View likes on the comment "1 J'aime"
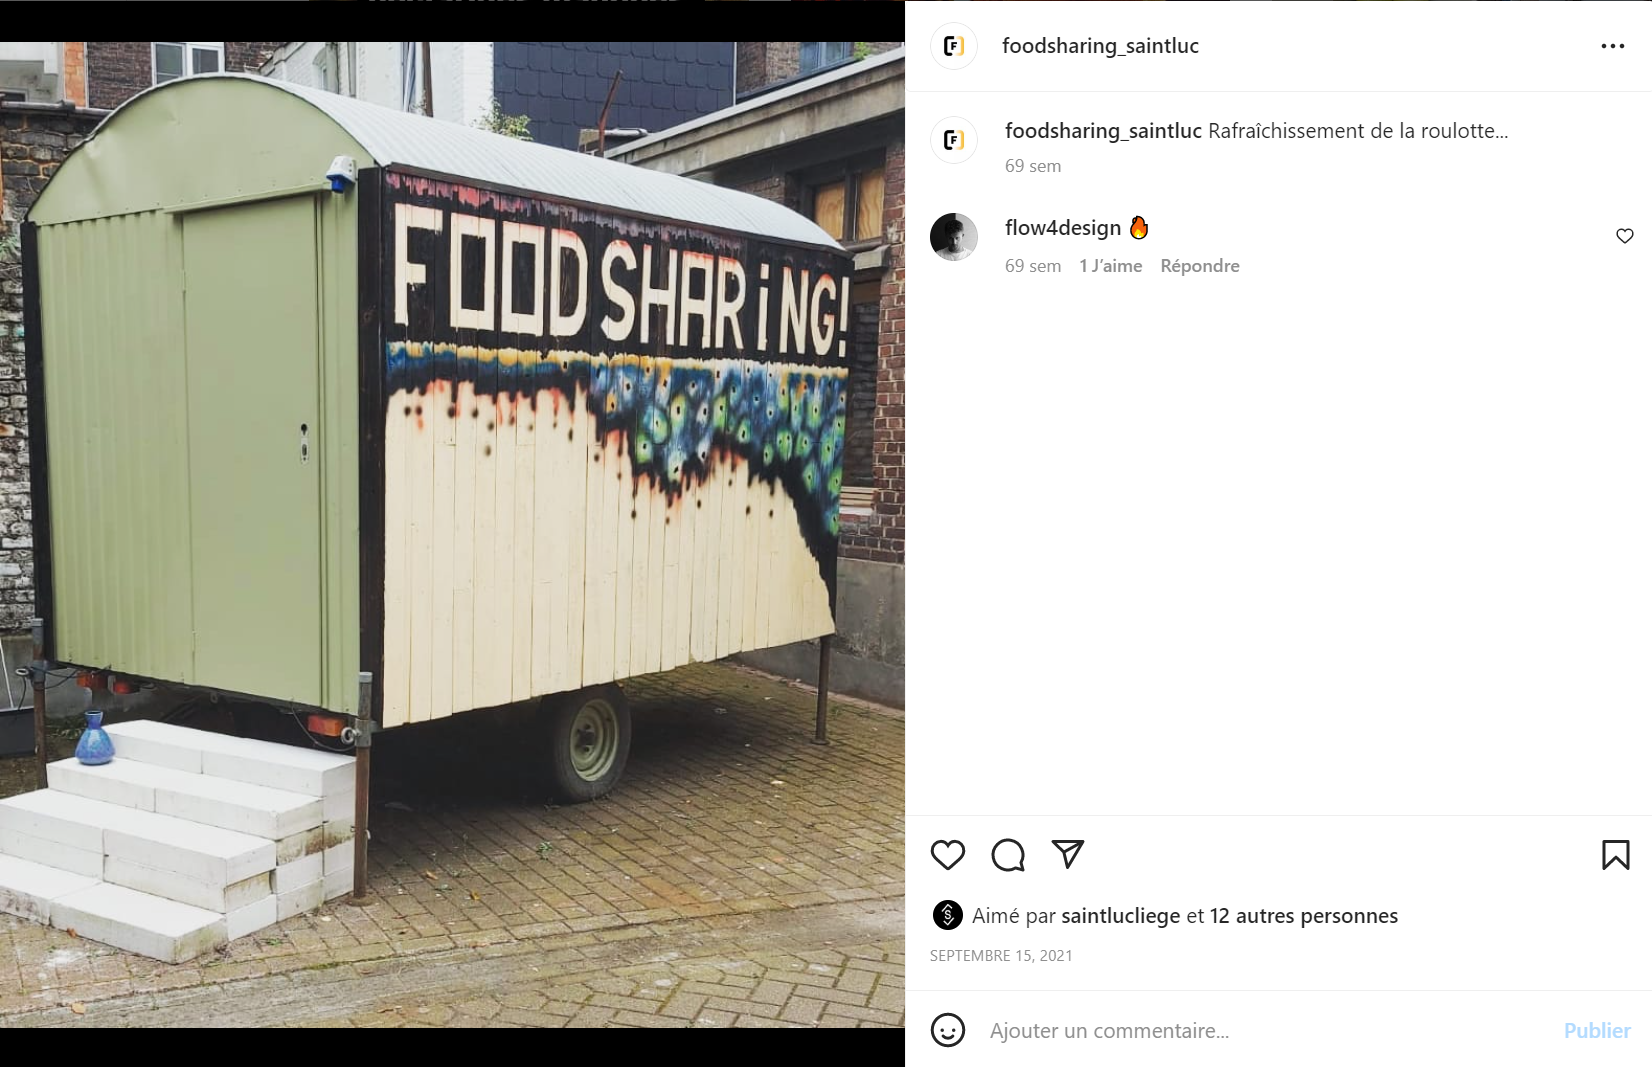 coord(1110,266)
